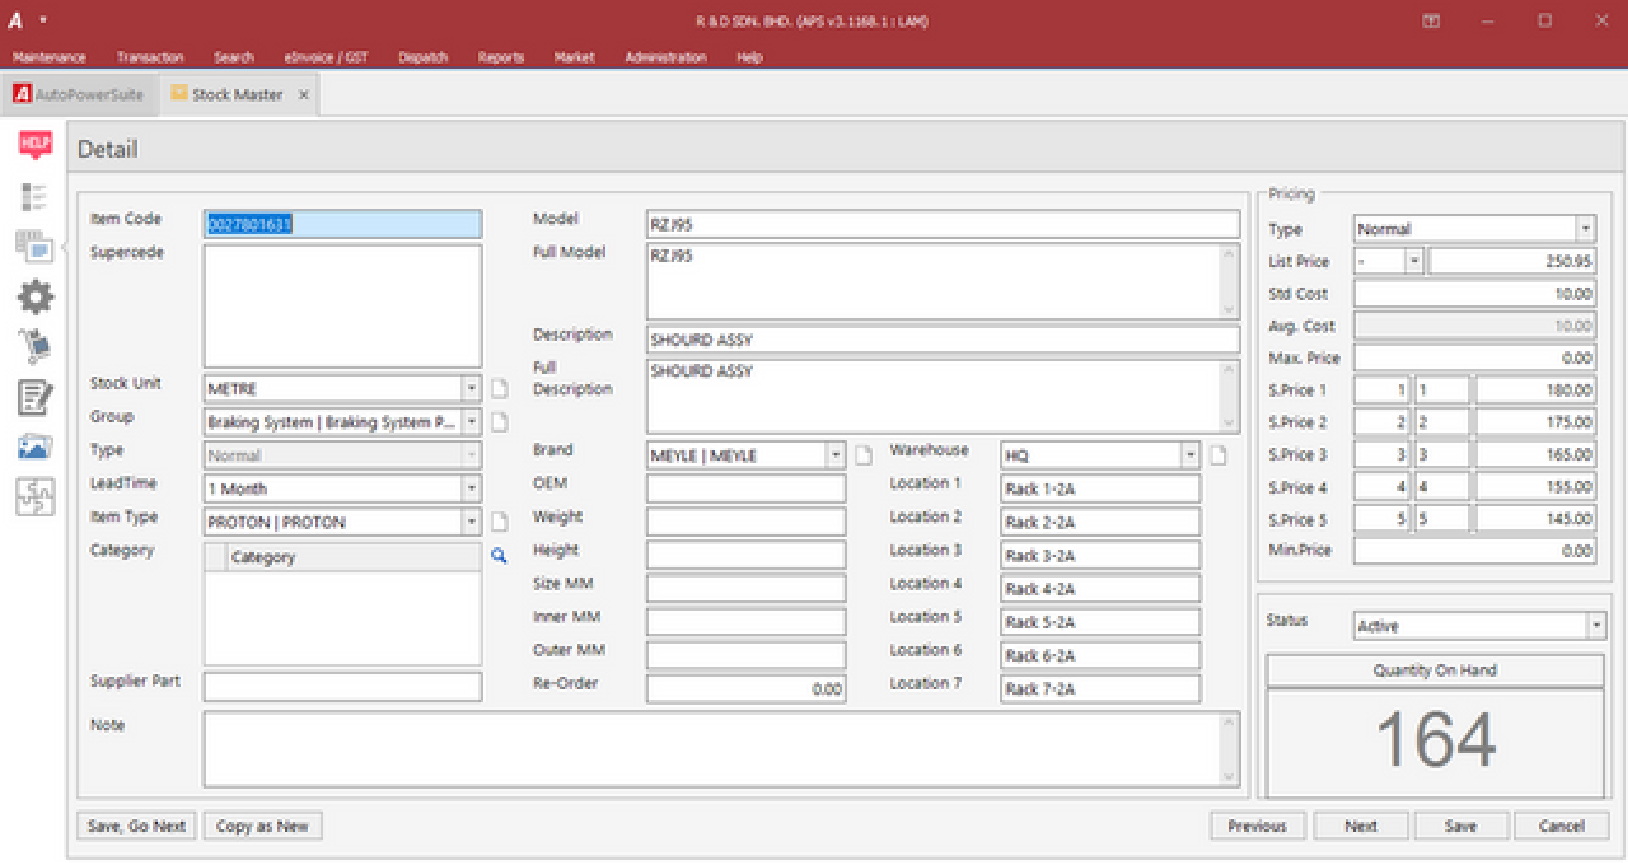The image size is (1628, 863).
Task: Open the Transaction menu
Action: pos(150,57)
